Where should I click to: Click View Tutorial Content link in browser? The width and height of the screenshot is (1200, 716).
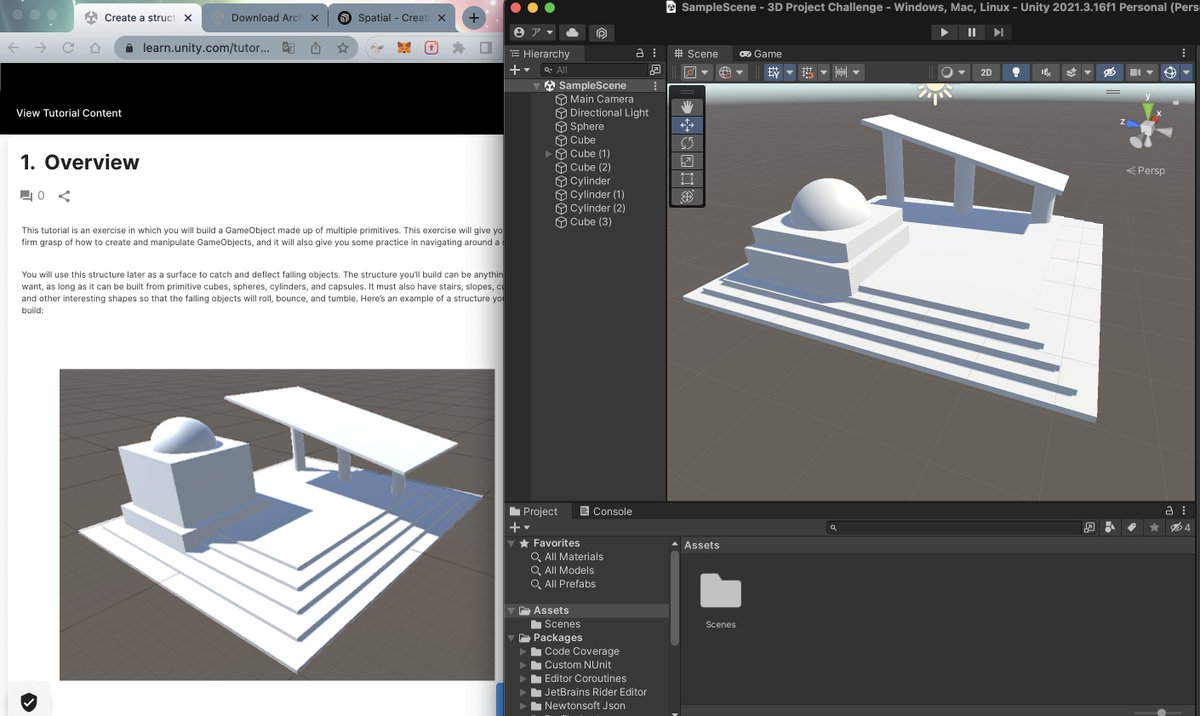[x=69, y=113]
